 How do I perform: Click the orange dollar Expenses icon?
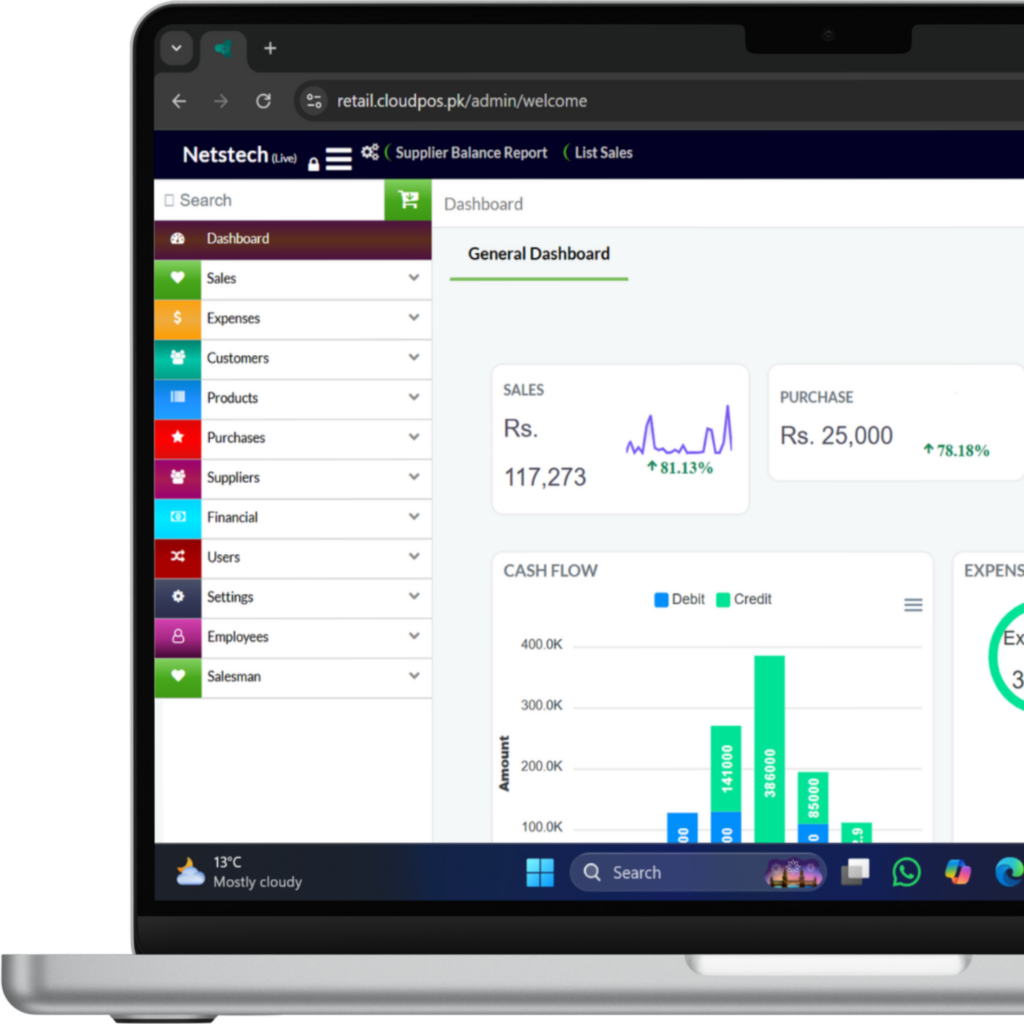pyautogui.click(x=178, y=318)
